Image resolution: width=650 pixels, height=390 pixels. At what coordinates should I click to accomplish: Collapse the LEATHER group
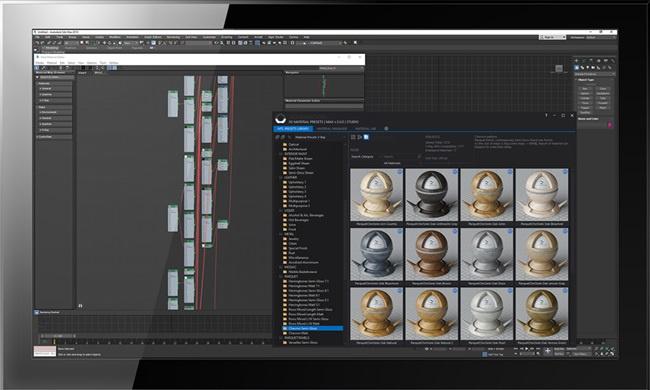point(281,177)
